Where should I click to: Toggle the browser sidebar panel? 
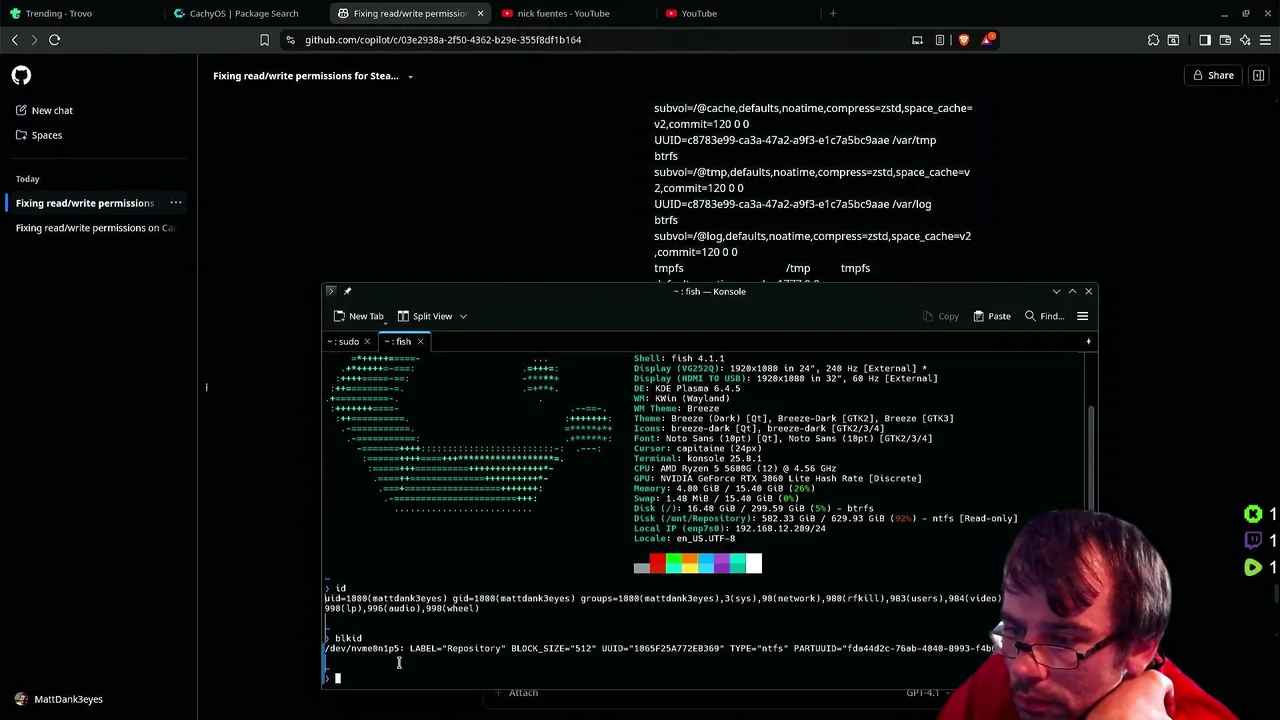[1205, 40]
